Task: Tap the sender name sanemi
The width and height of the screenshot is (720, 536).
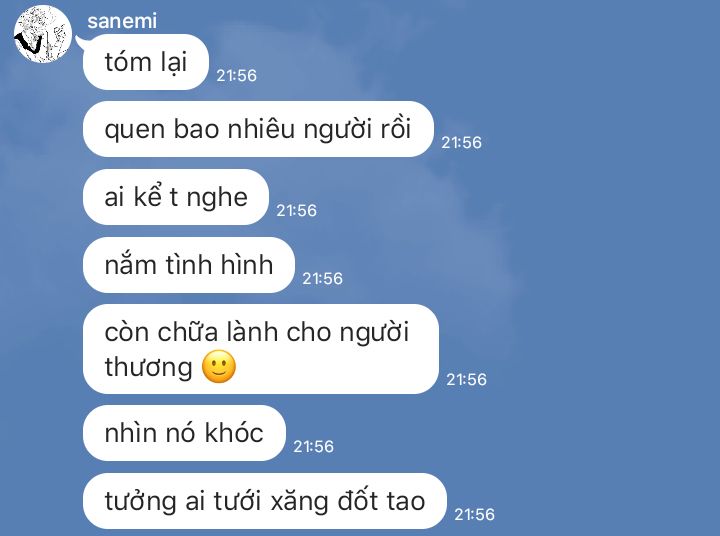Action: [122, 21]
